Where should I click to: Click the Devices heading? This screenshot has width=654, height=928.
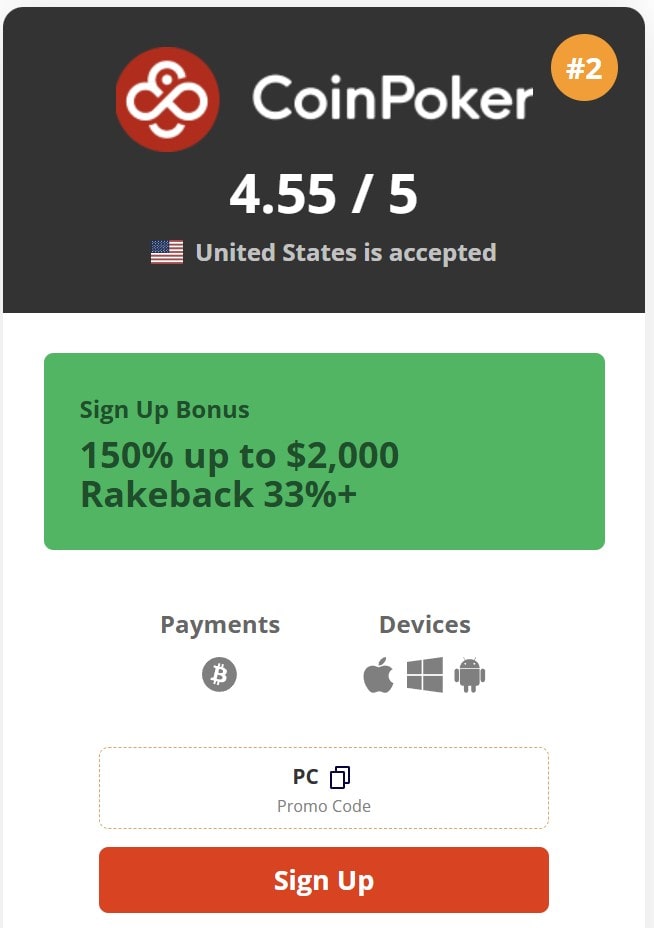coord(424,625)
